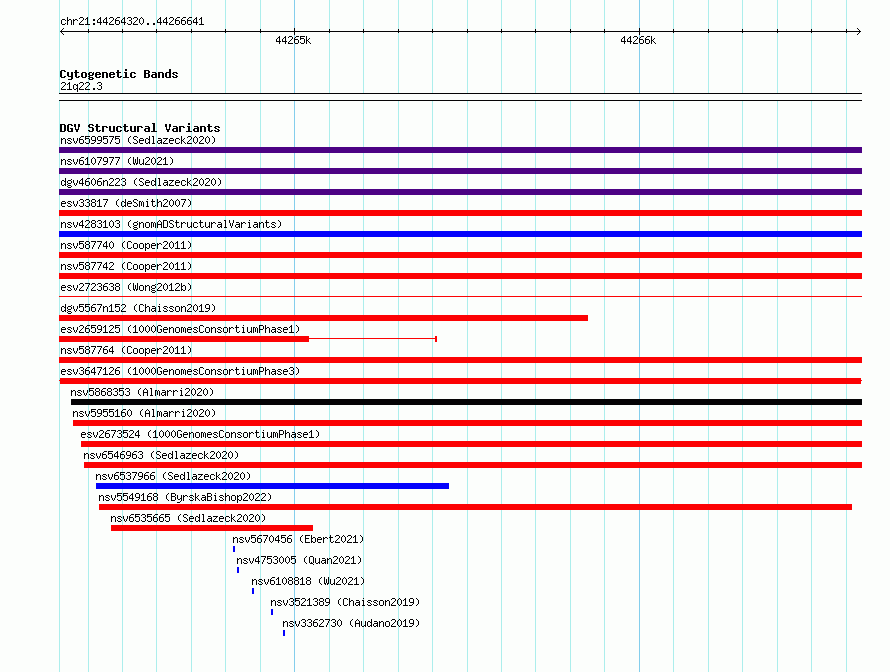Select the nsv5549168 (ByrskaBishop2022) label

pos(185,497)
